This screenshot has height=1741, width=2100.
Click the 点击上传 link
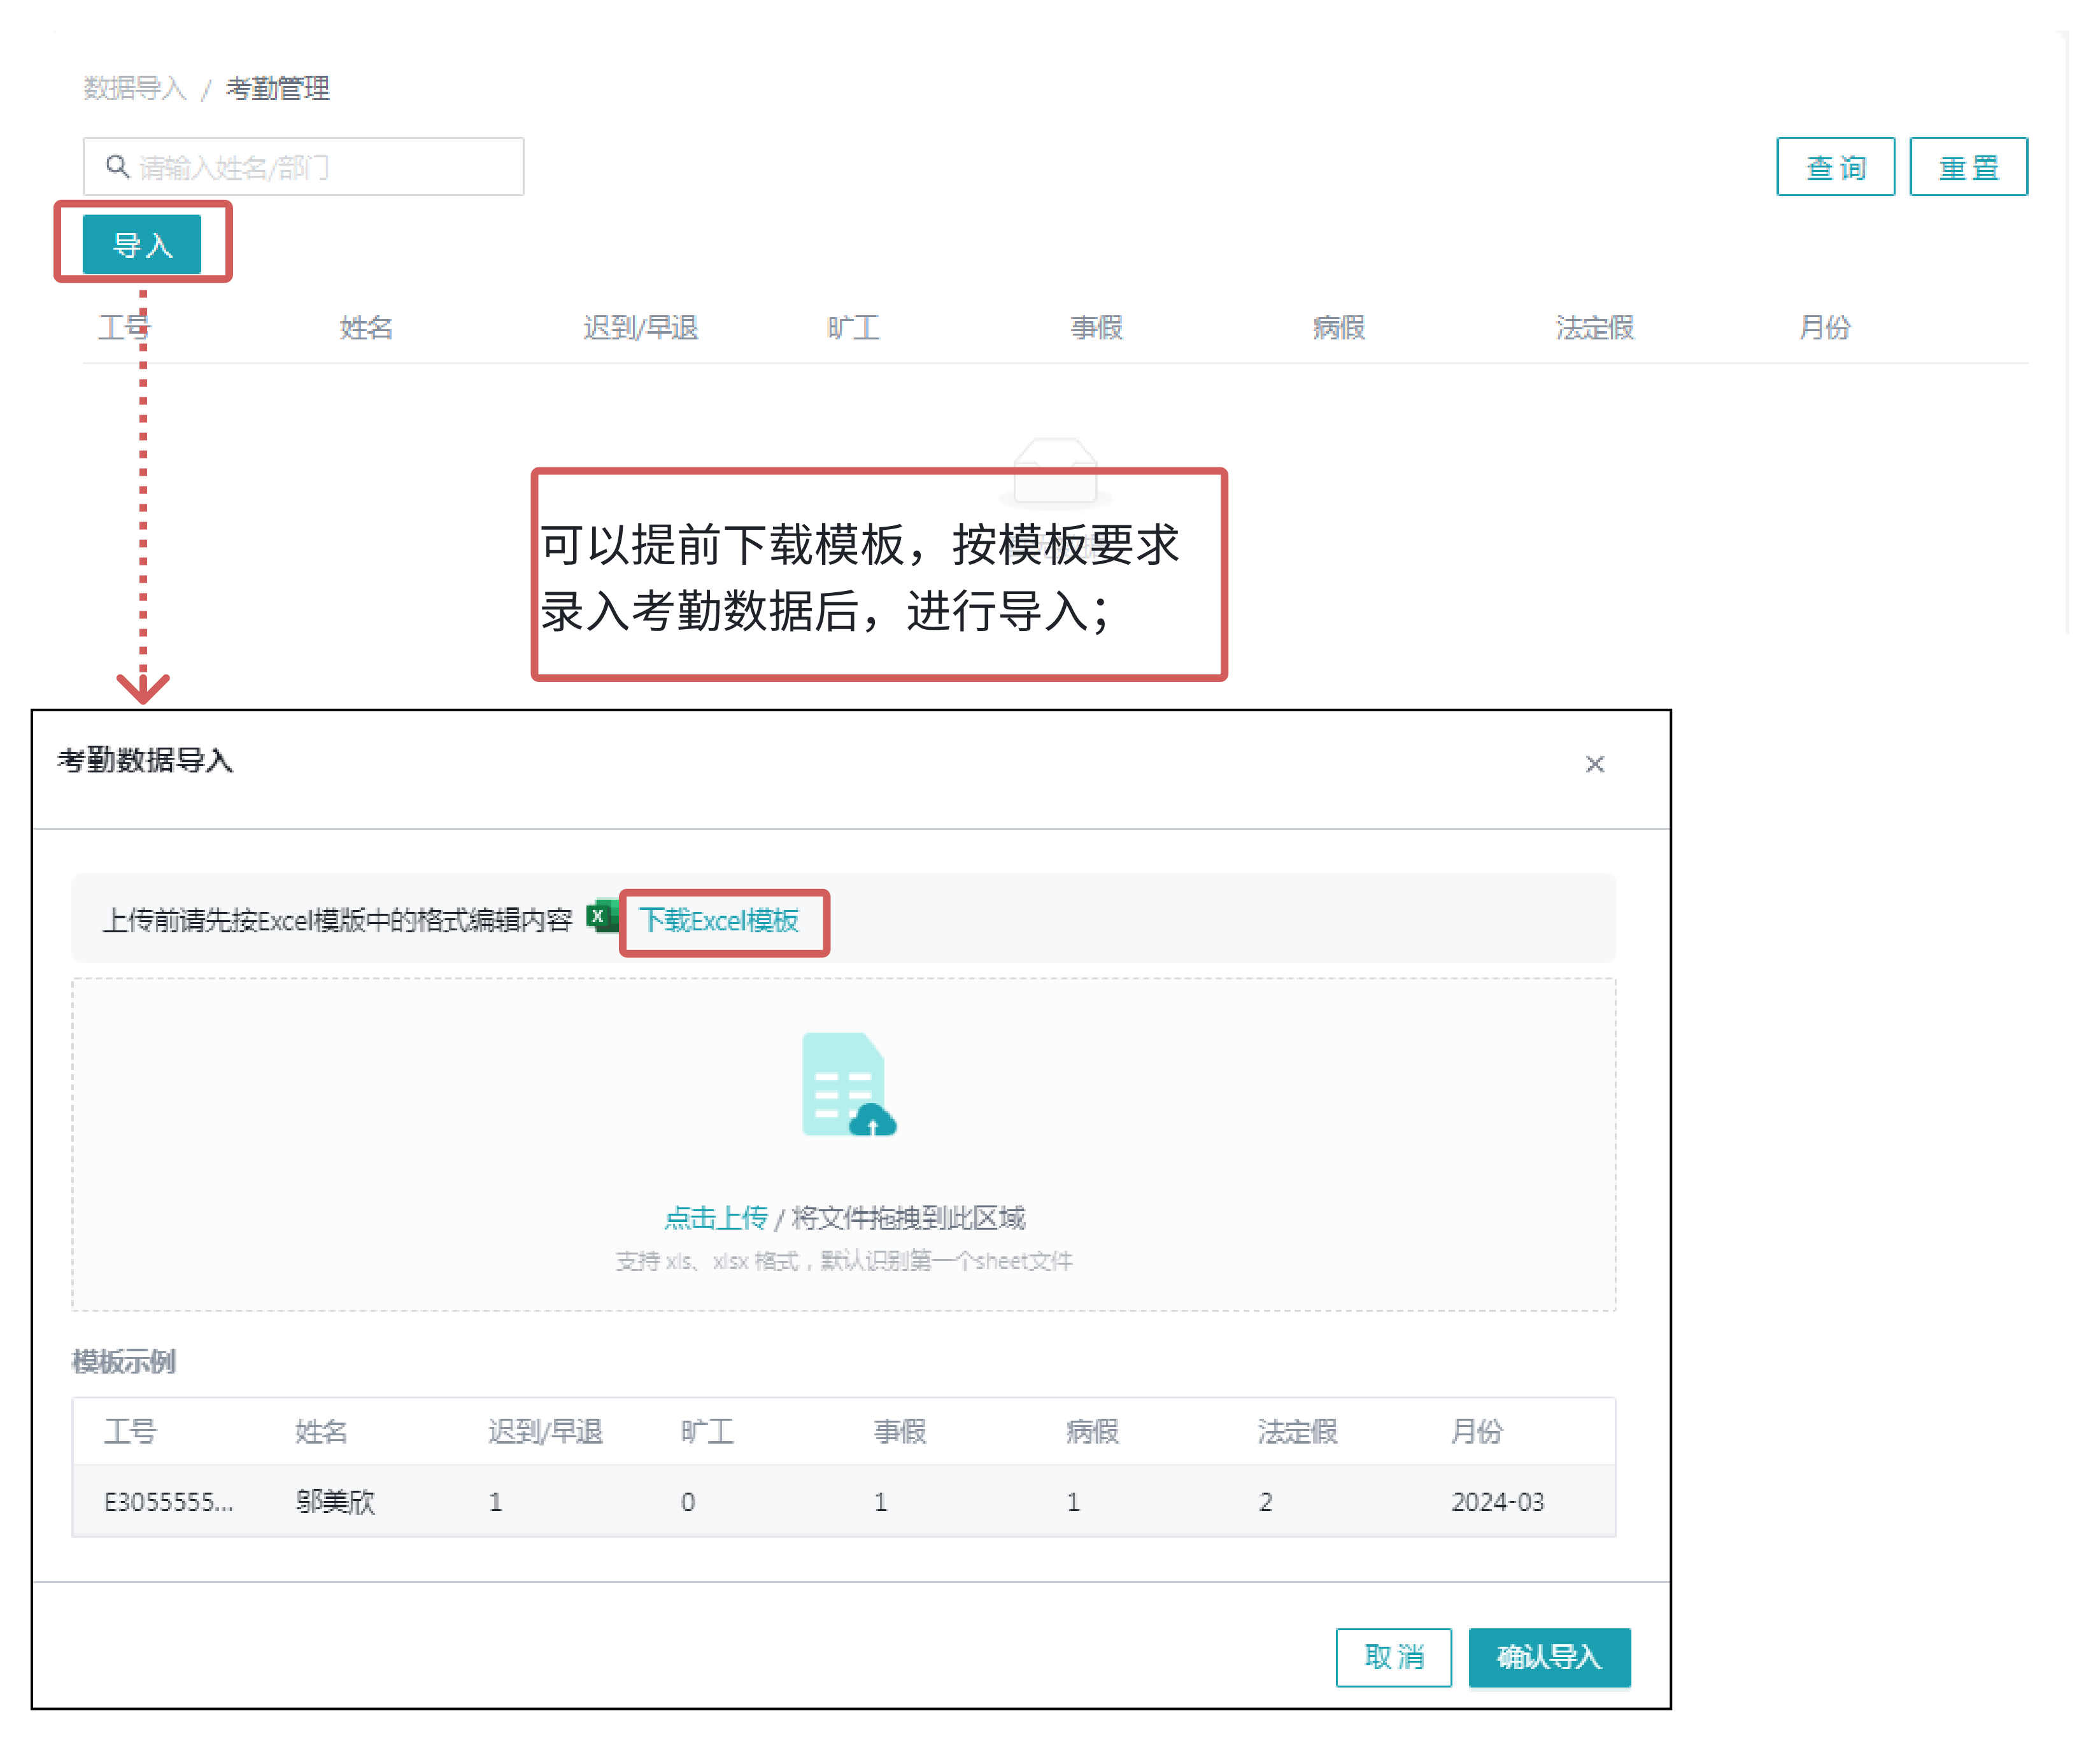[715, 1217]
